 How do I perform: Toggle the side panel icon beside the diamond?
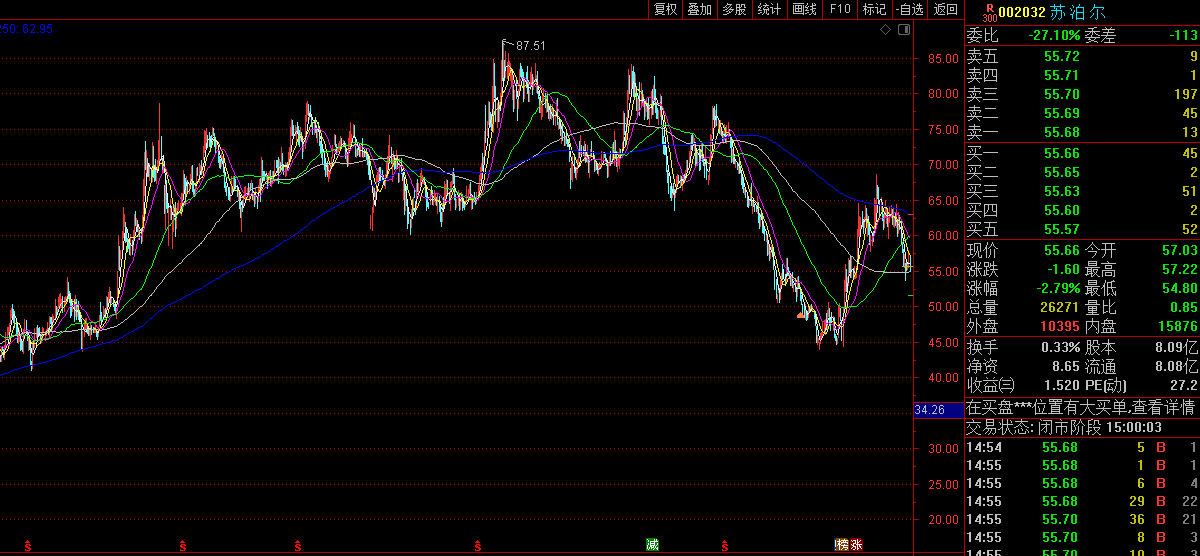pos(904,30)
